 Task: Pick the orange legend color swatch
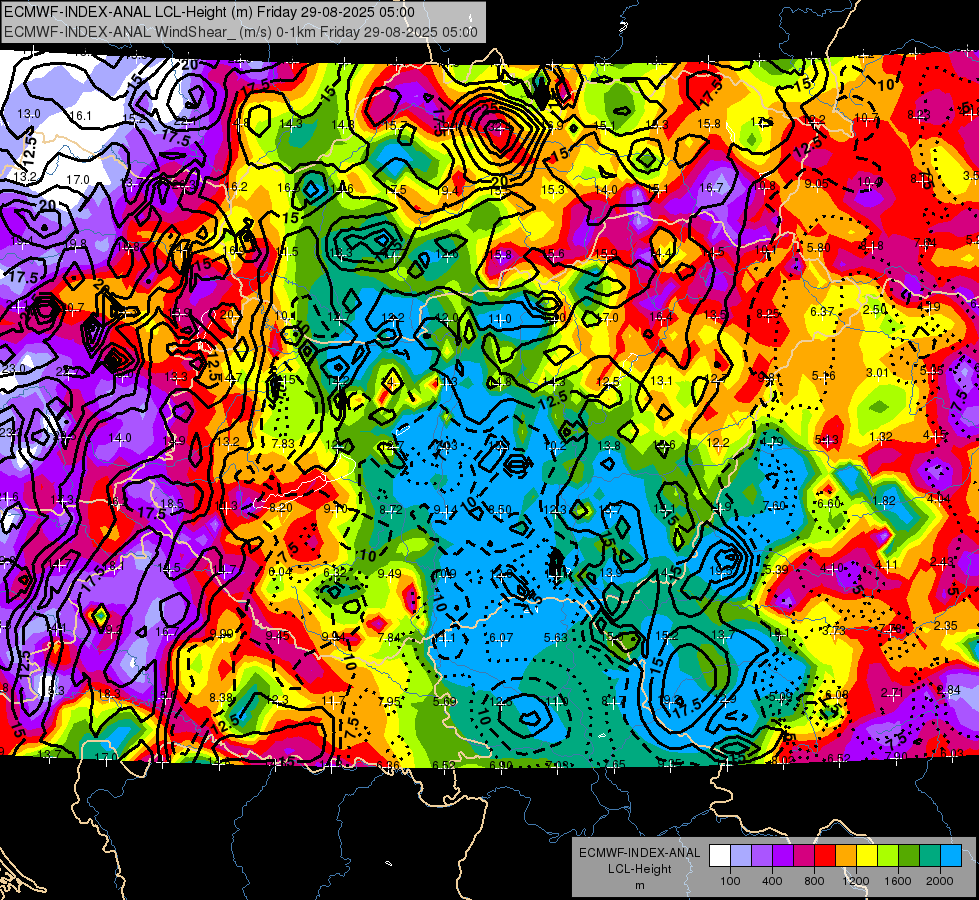845,856
